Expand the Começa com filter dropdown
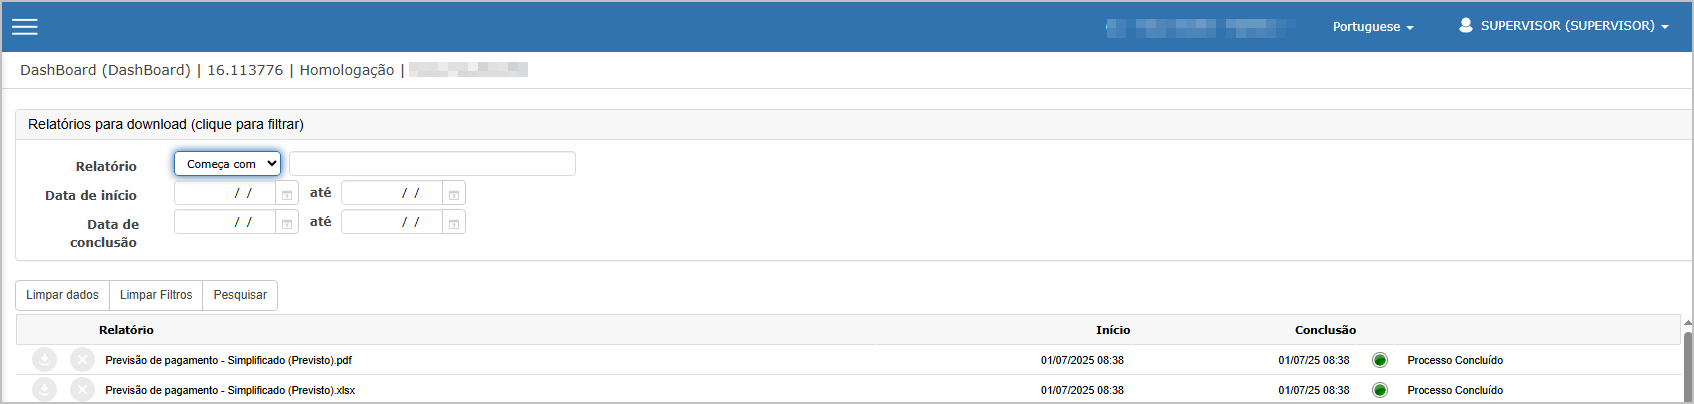This screenshot has height=404, width=1694. 227,164
